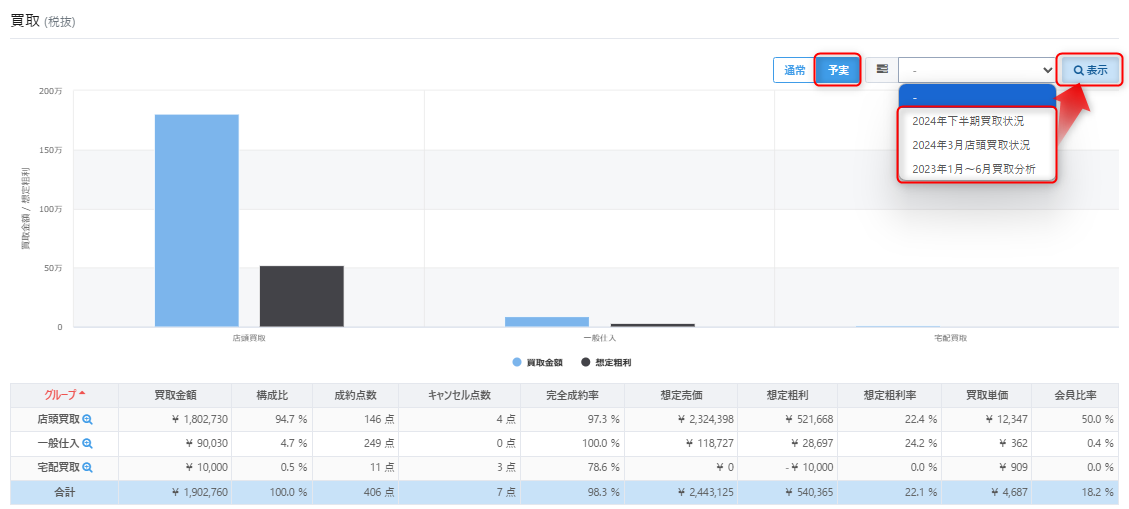Sort by the 想定粗利率 column header
Screen dimensions: 1129x509
click(x=889, y=395)
